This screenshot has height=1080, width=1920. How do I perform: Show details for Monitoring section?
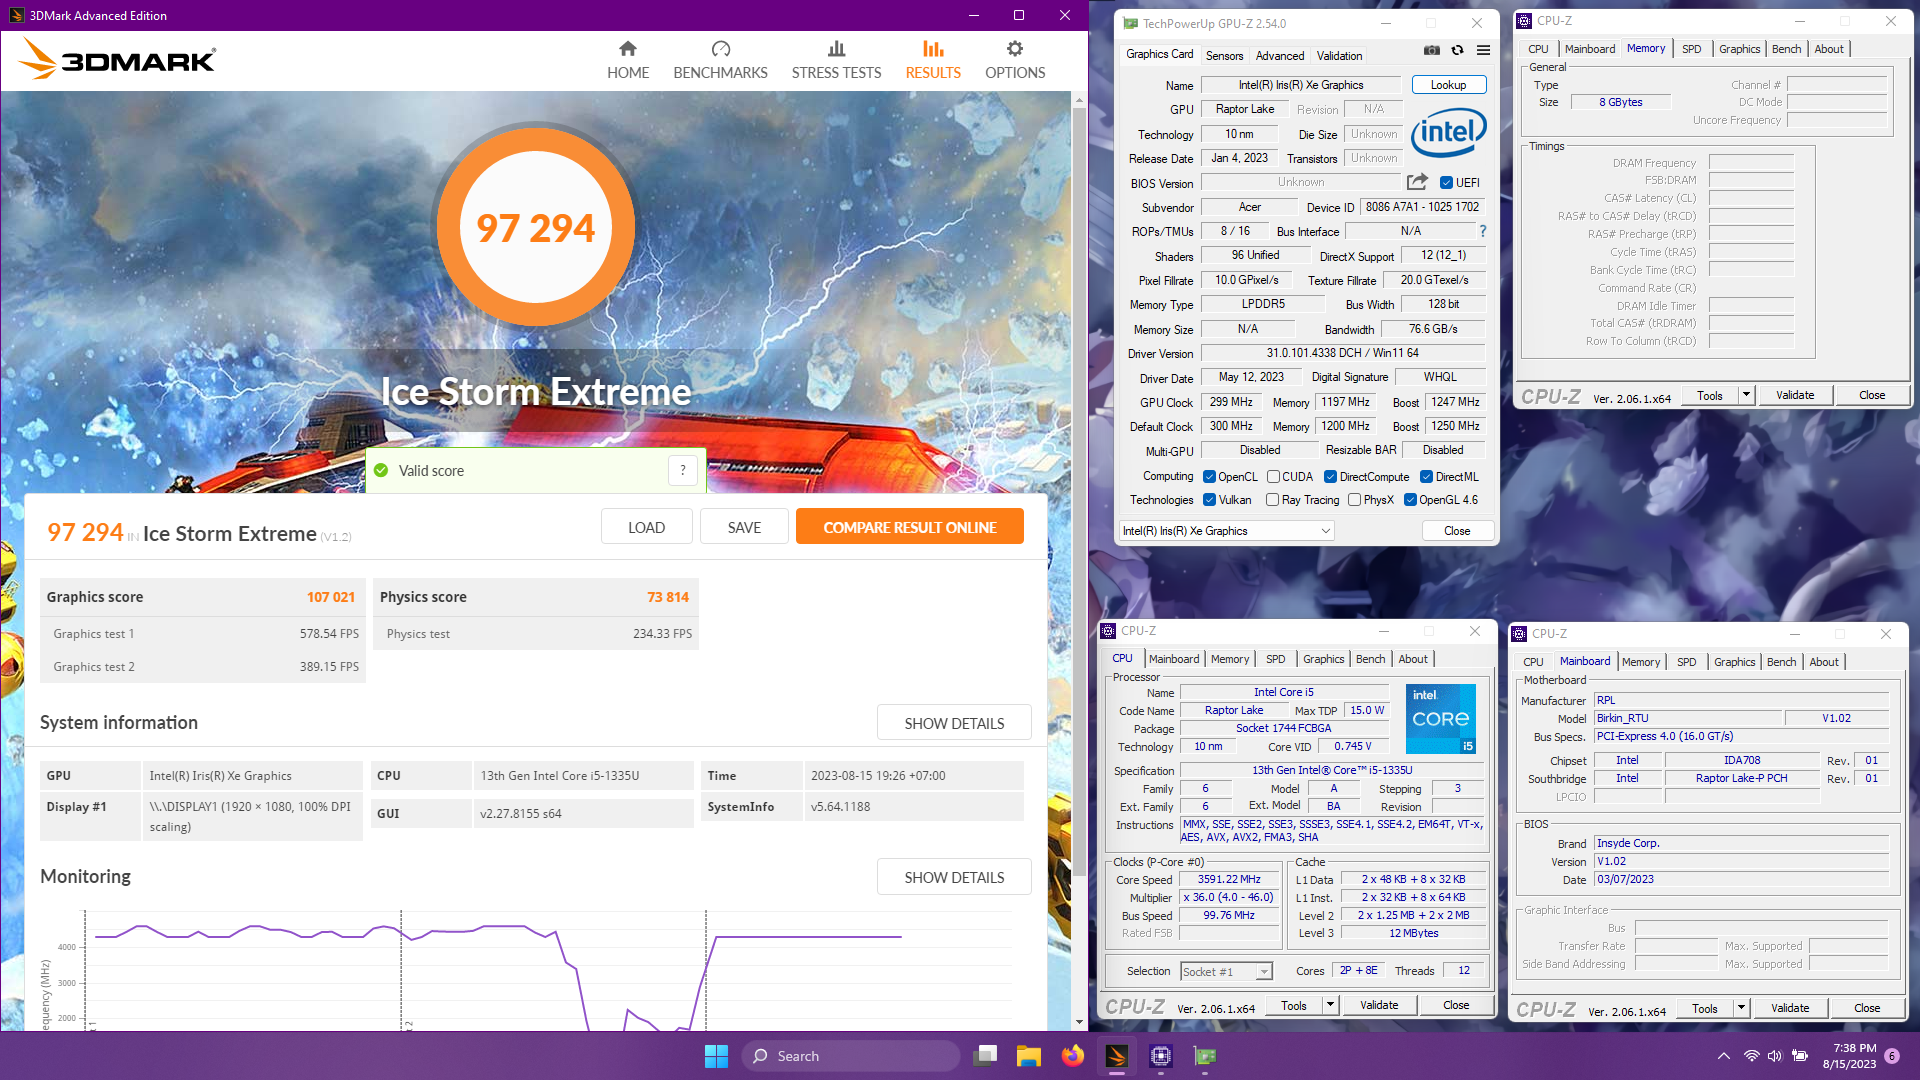click(954, 877)
